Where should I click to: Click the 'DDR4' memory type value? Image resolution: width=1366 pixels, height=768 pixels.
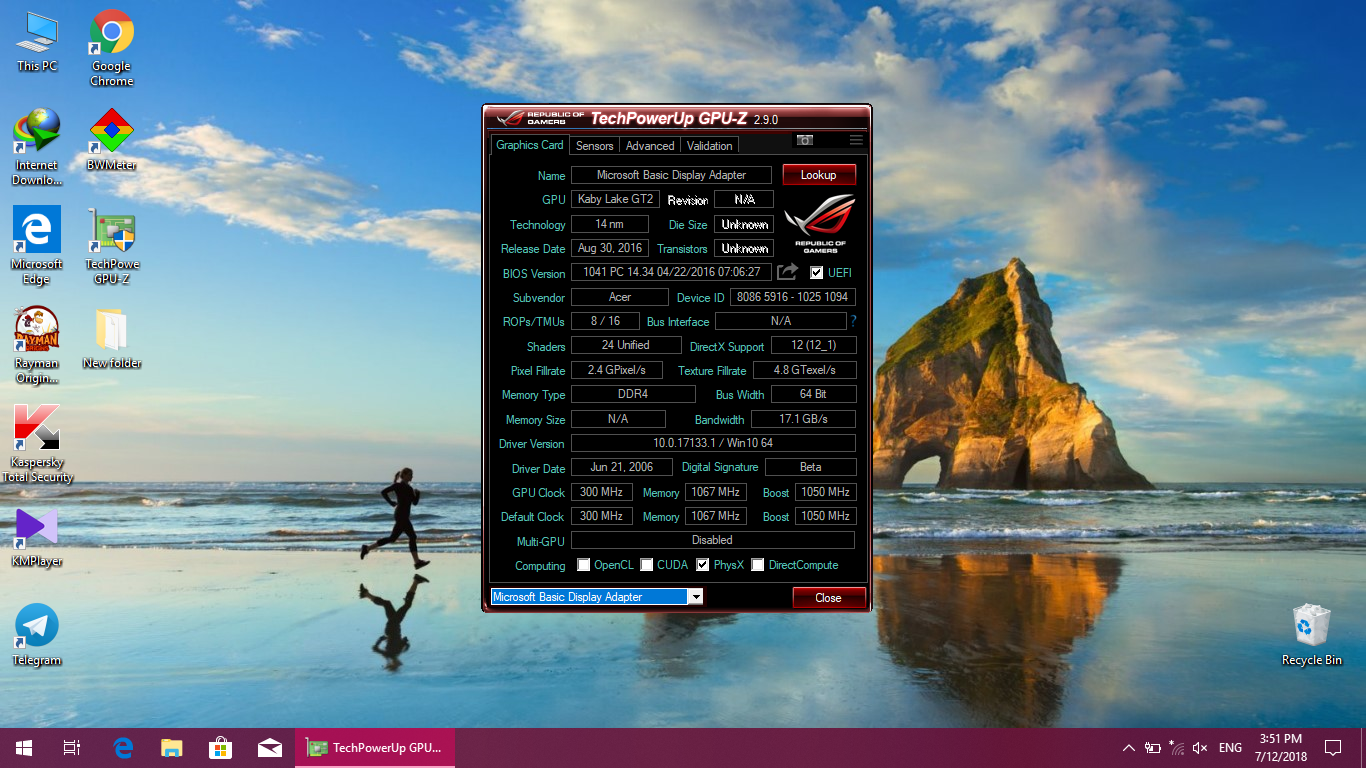633,394
